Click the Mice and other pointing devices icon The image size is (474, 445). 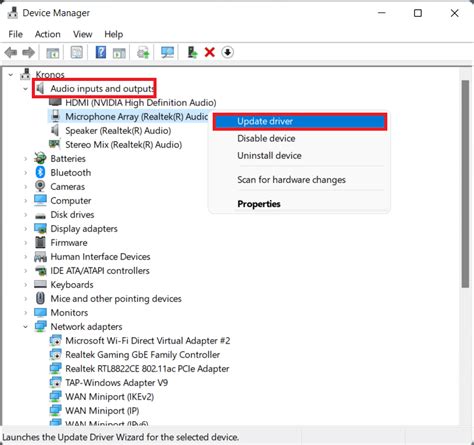coord(40,298)
